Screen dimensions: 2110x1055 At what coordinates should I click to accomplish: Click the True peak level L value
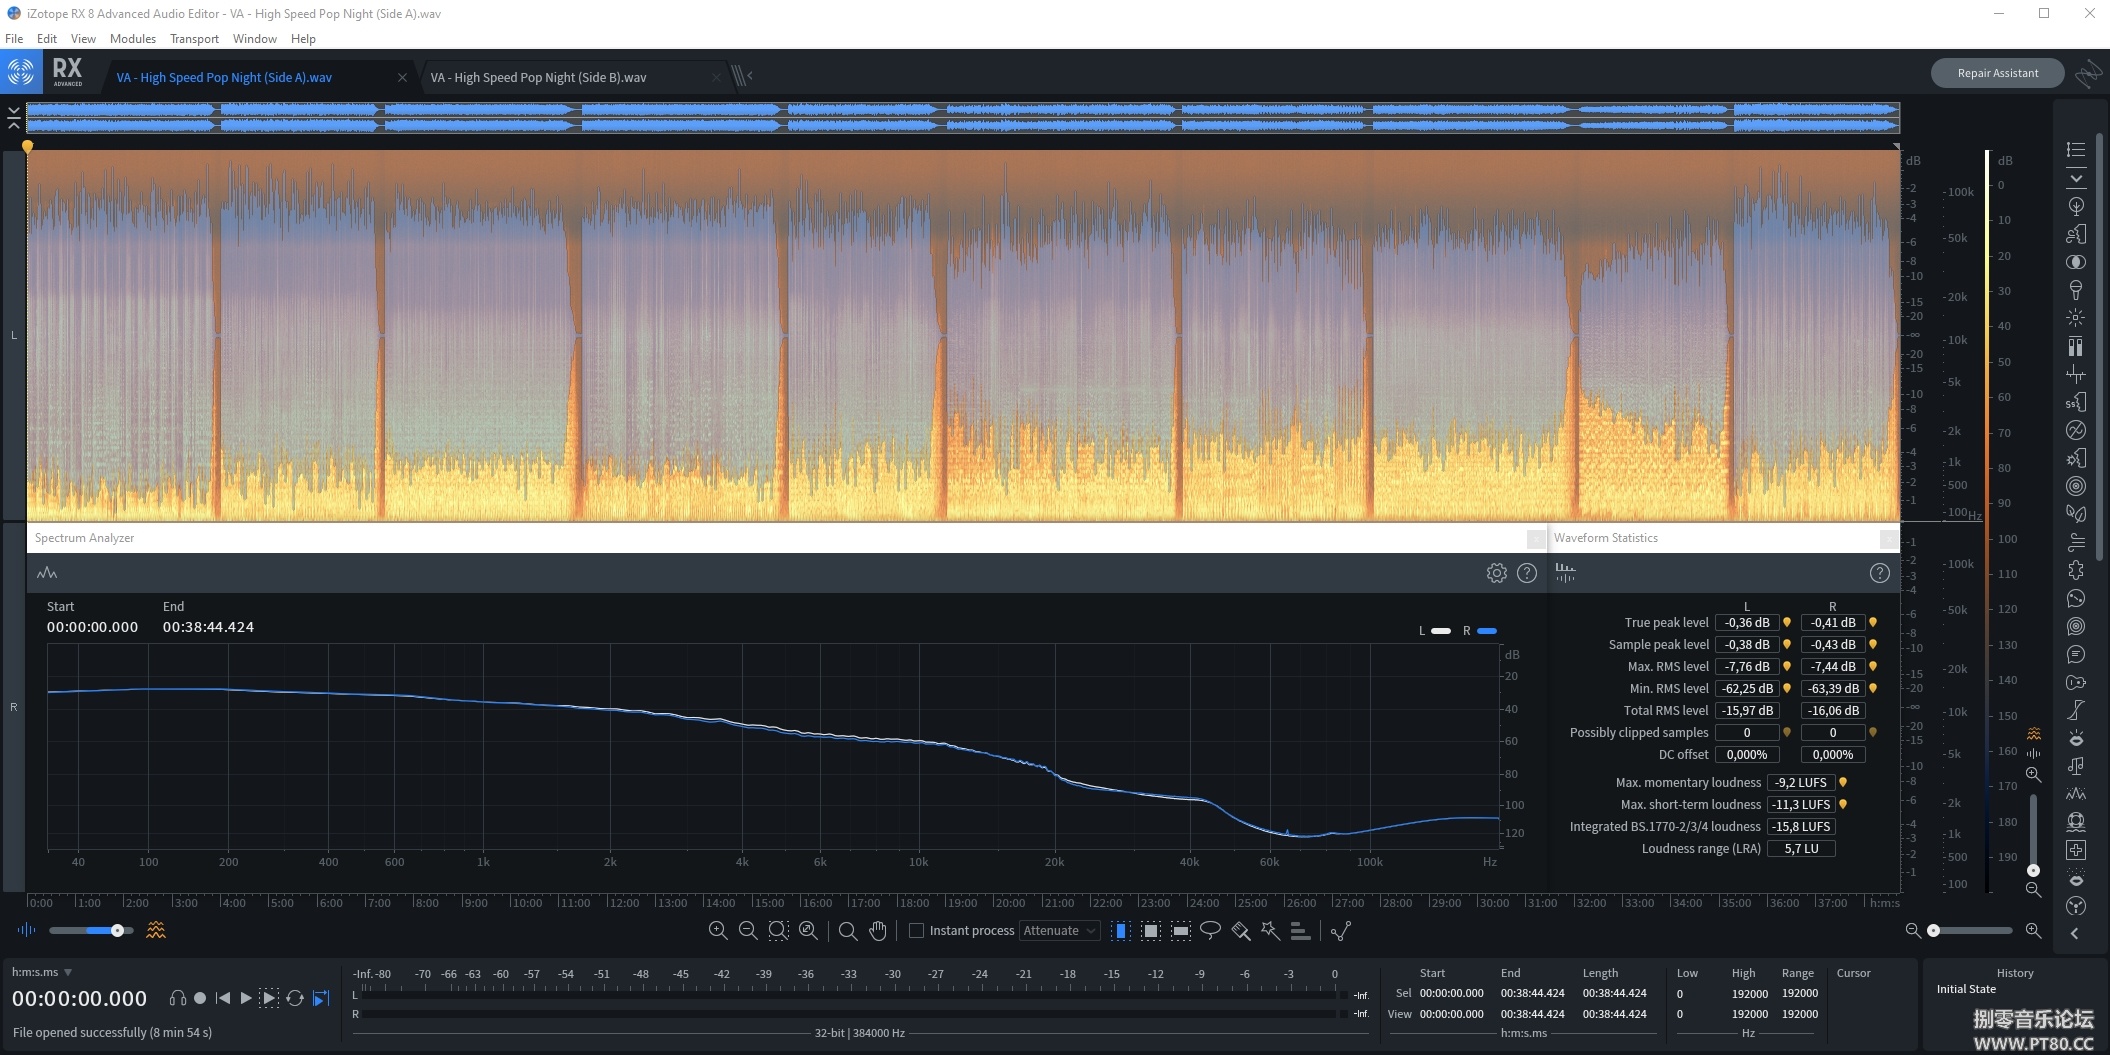coord(1746,622)
